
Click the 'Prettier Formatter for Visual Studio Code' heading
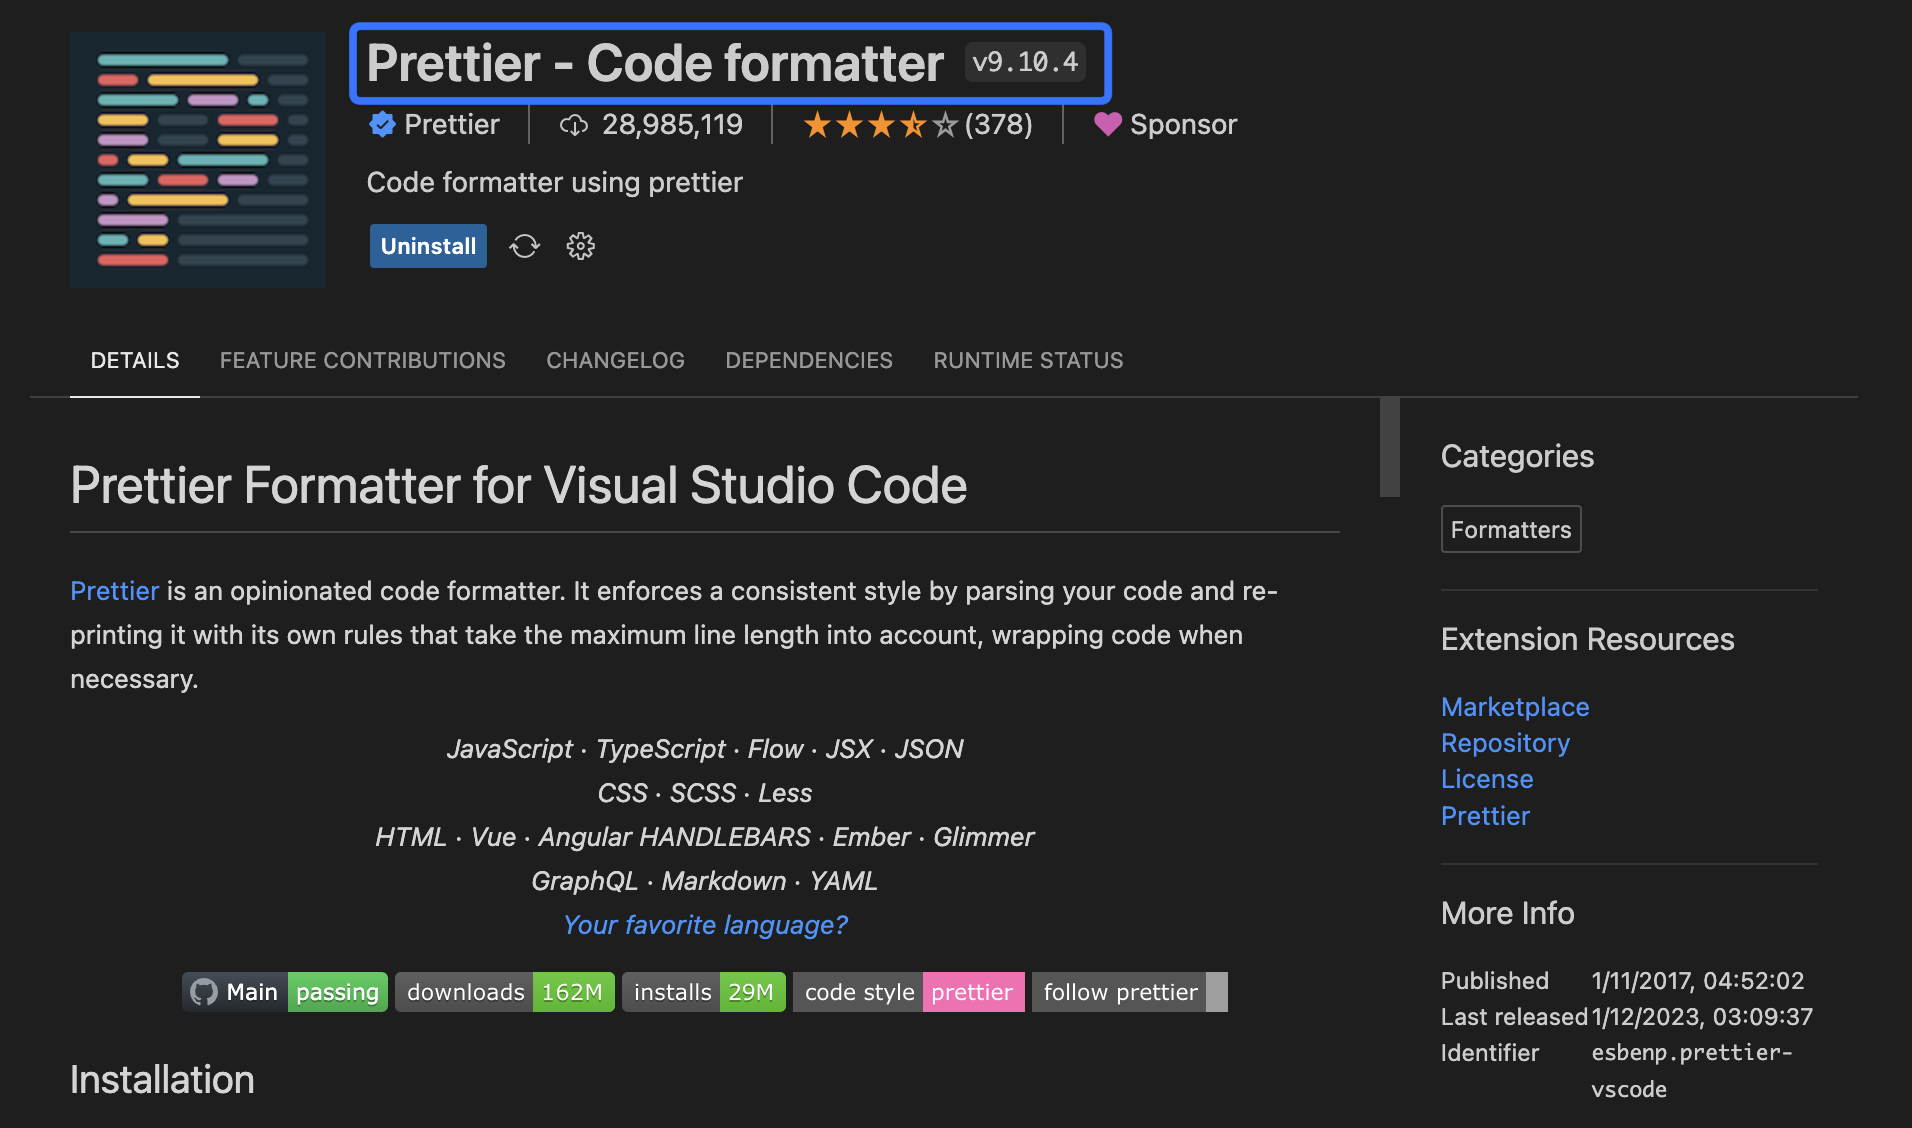click(x=519, y=485)
